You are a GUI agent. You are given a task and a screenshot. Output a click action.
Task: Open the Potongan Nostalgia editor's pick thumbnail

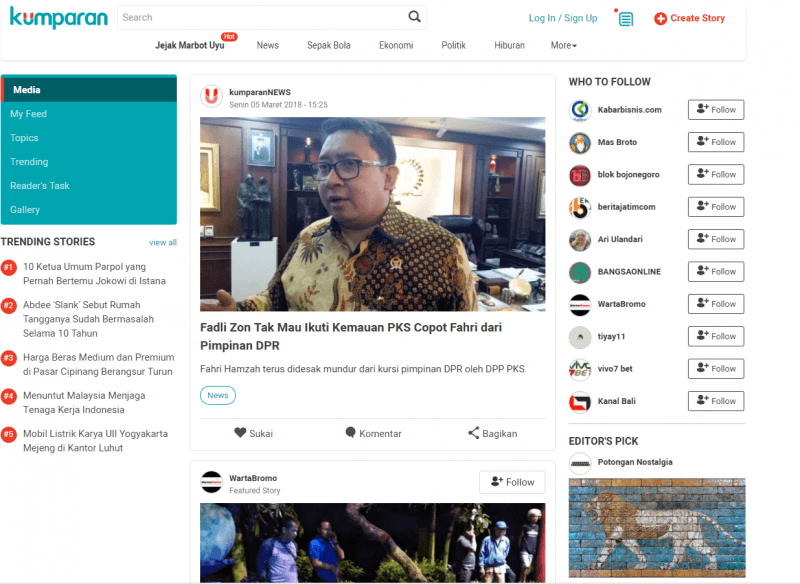click(656, 527)
